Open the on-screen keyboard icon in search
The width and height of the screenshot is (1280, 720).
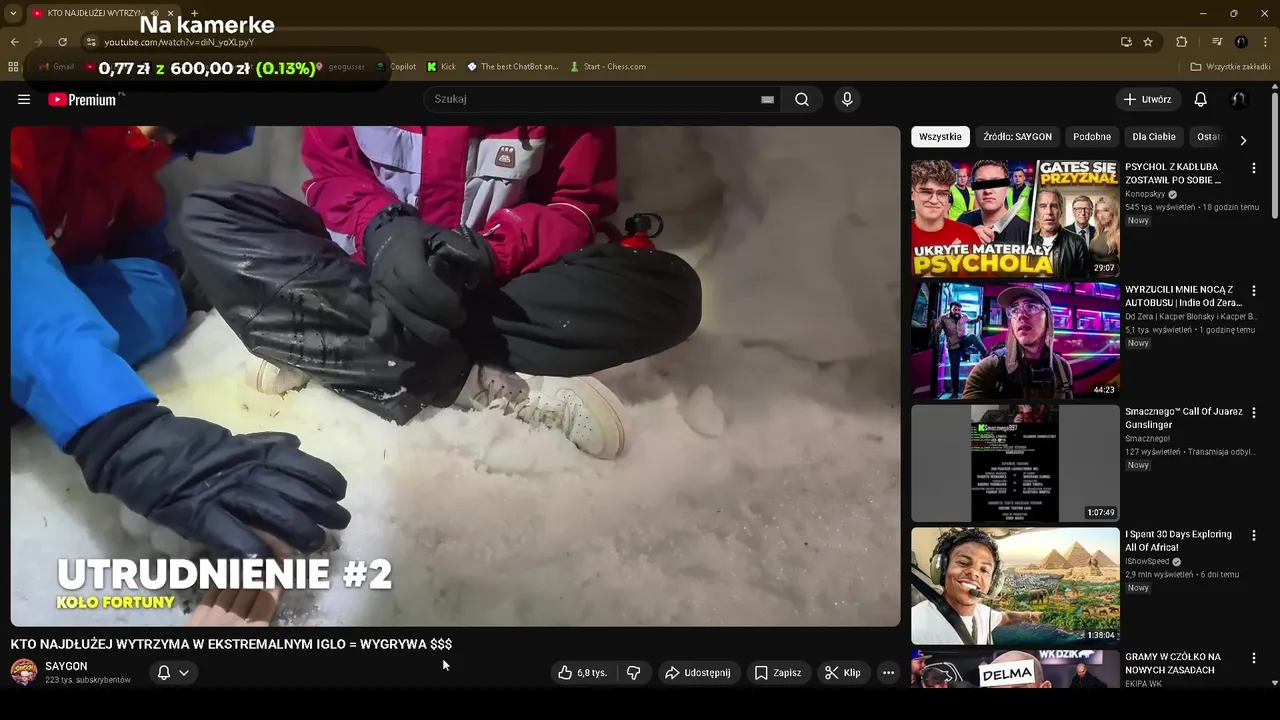pos(767,99)
